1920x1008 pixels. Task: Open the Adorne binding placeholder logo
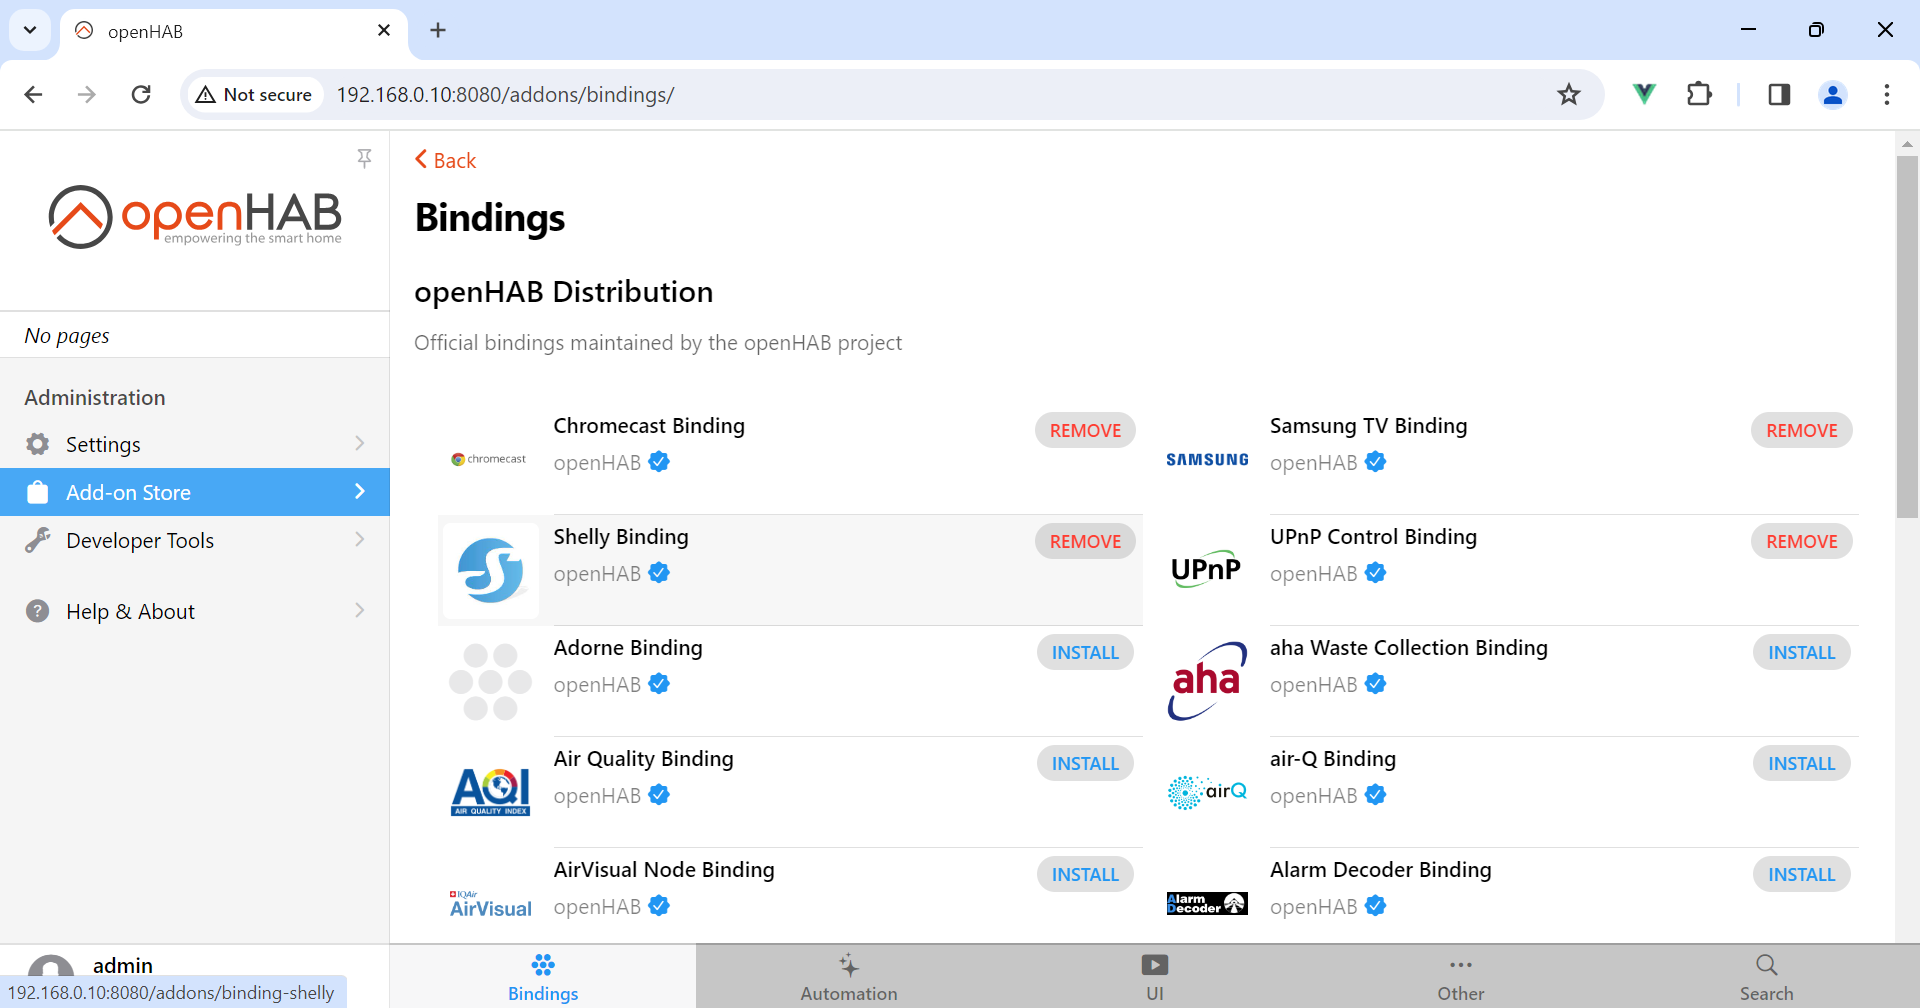pos(490,681)
